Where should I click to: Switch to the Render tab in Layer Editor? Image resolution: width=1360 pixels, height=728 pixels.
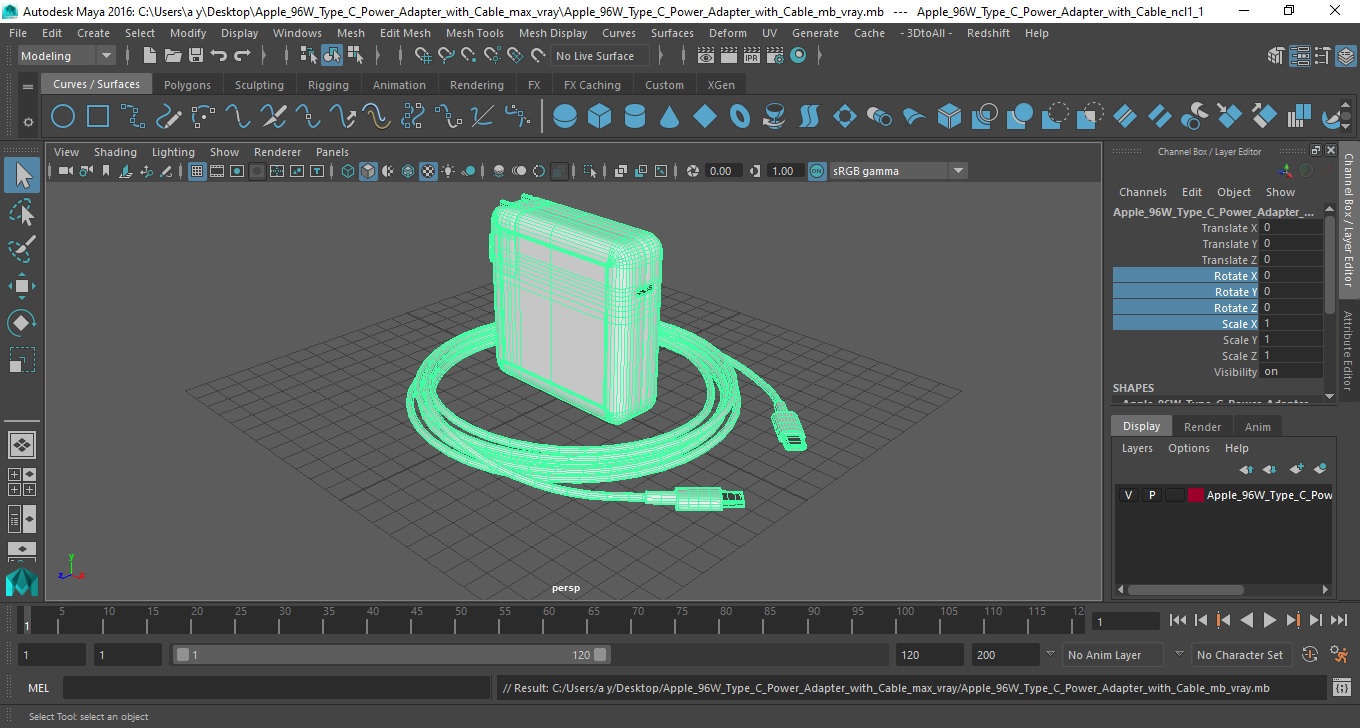point(1202,427)
